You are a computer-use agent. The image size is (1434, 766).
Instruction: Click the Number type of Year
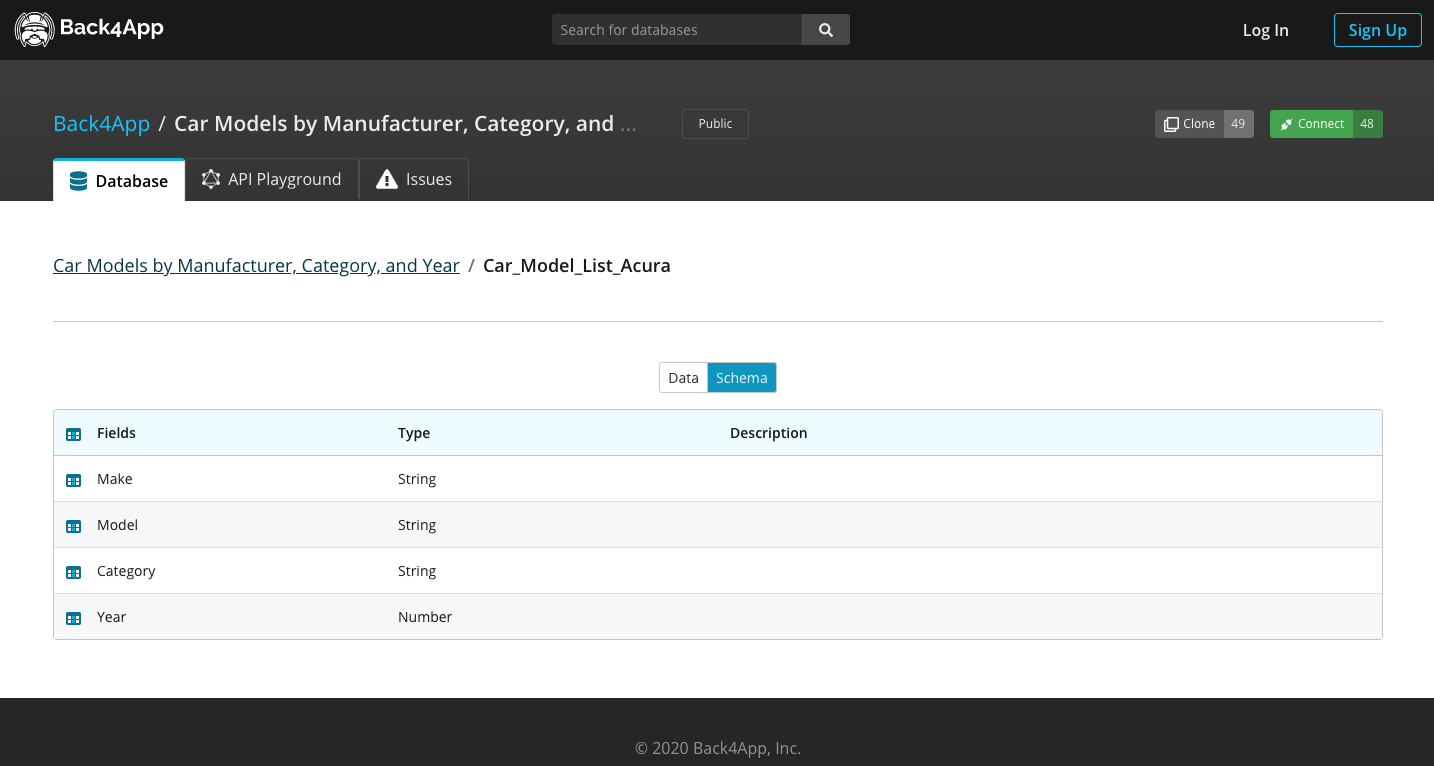(x=425, y=617)
